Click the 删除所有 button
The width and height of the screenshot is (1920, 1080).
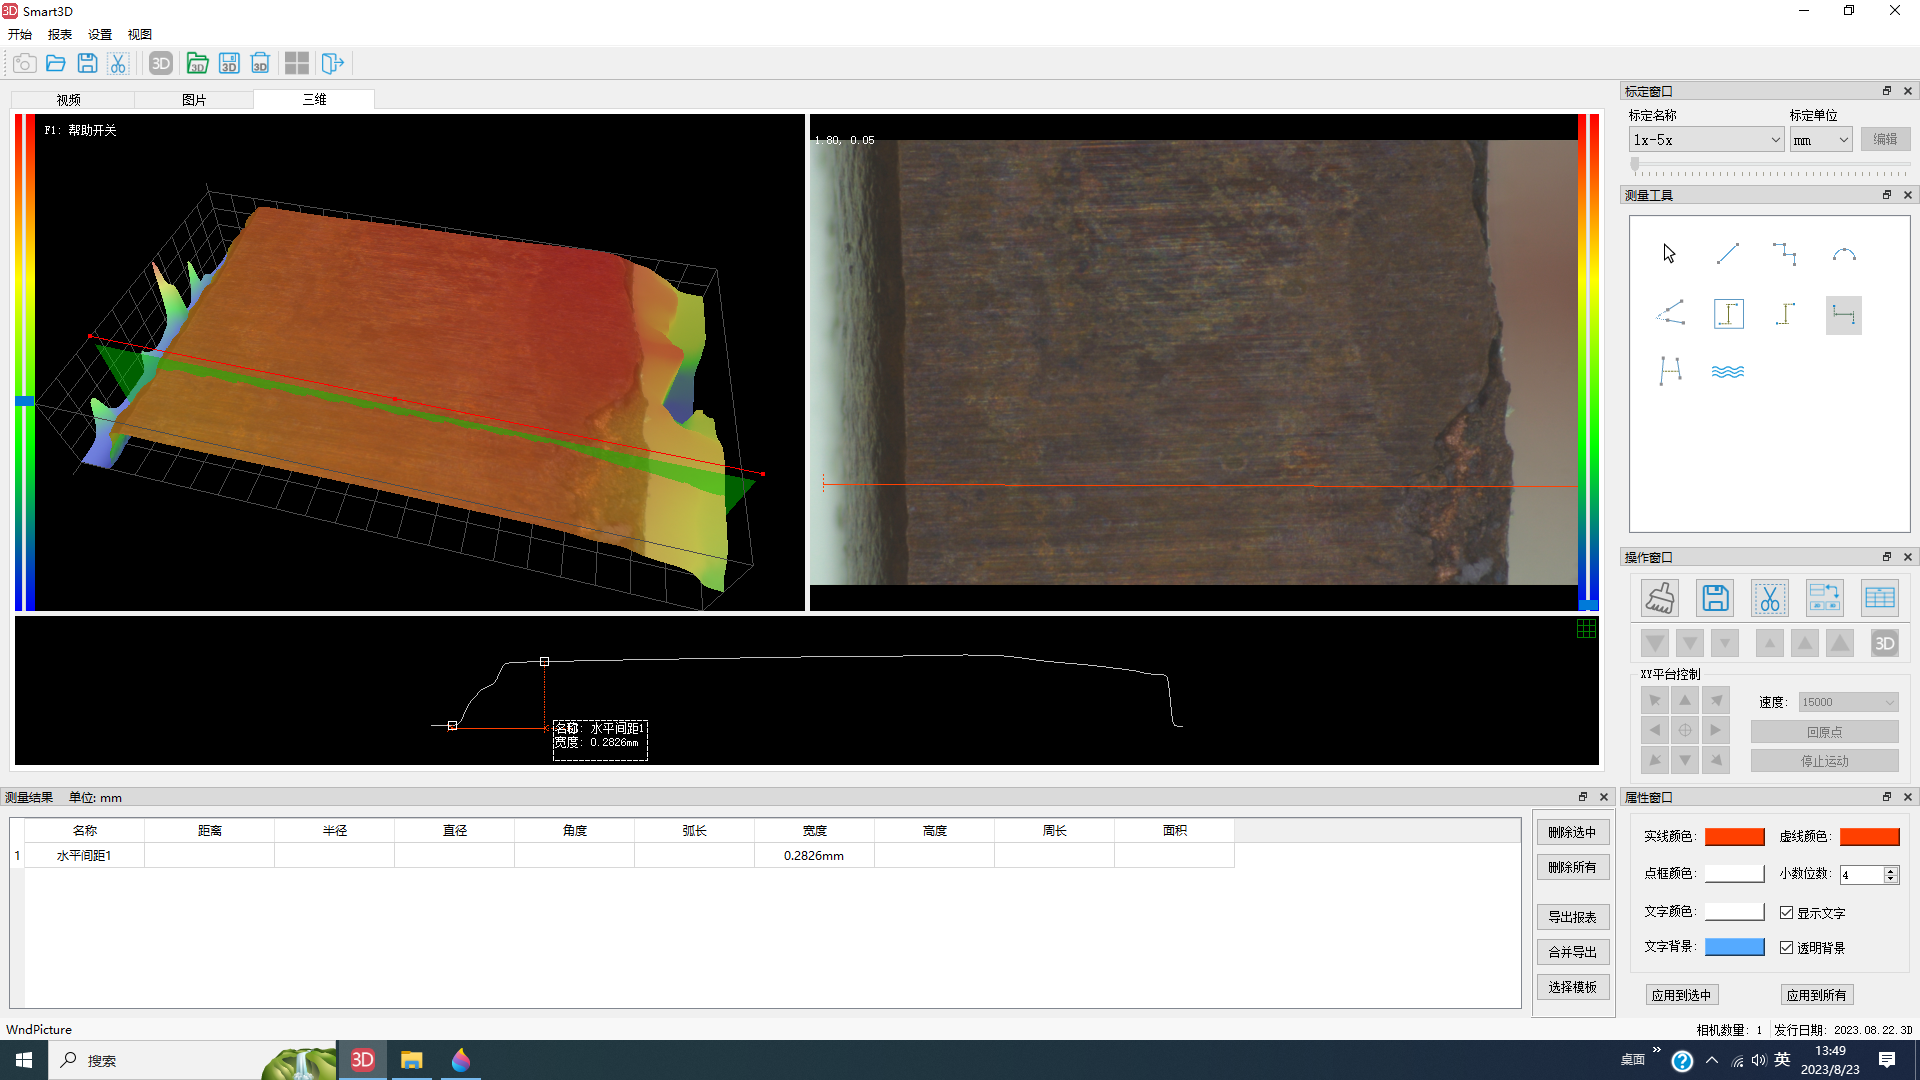pyautogui.click(x=1572, y=867)
